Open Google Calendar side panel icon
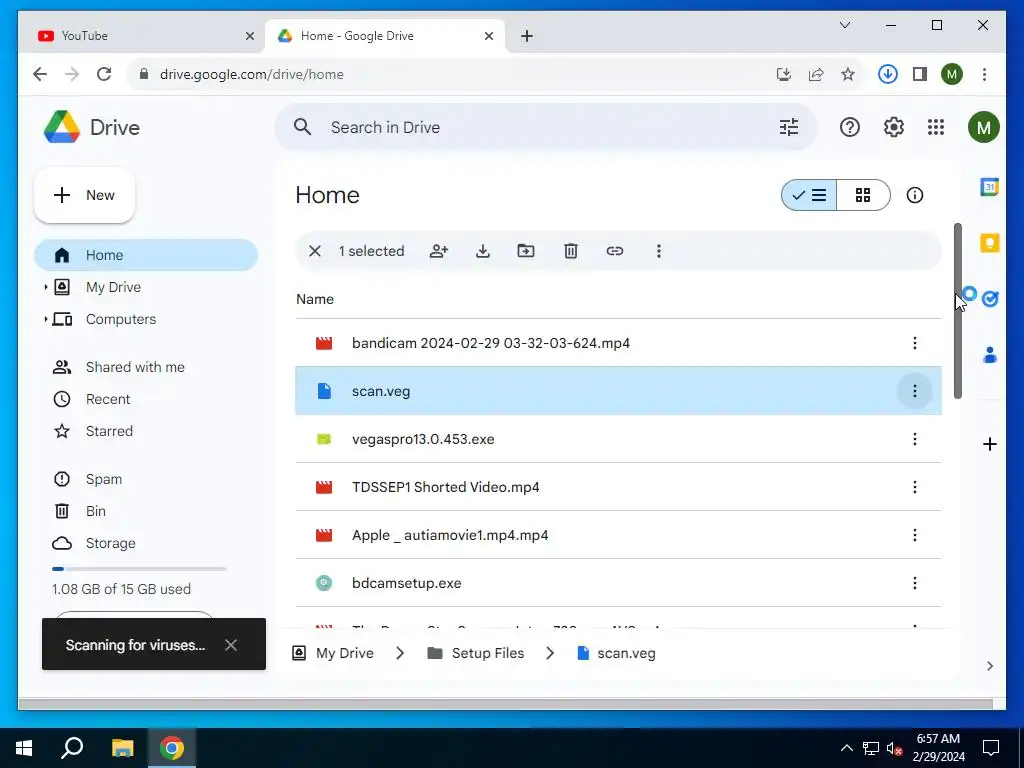The image size is (1024, 768). (989, 187)
